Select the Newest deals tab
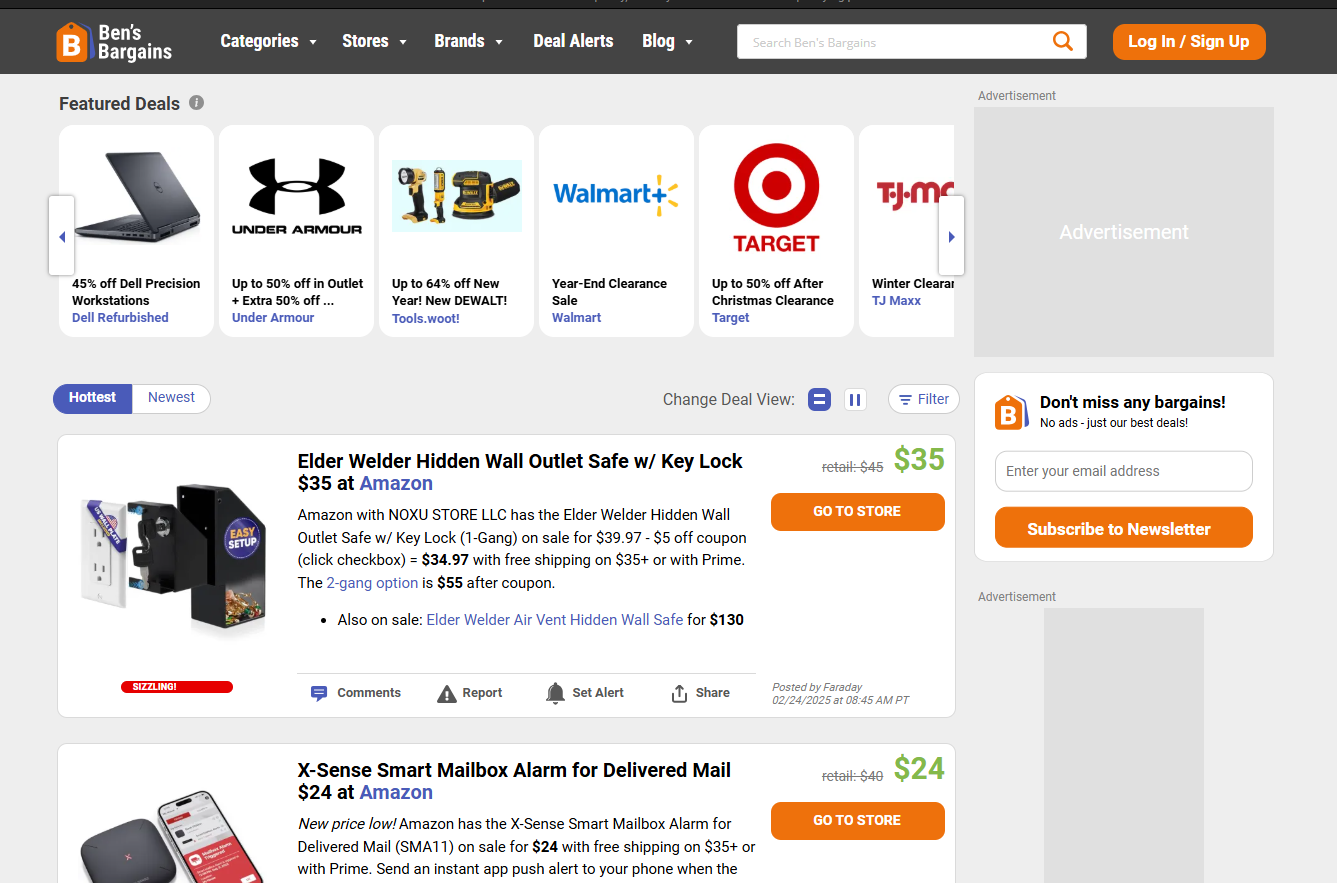Screen dimensions: 1337x883 click(172, 398)
